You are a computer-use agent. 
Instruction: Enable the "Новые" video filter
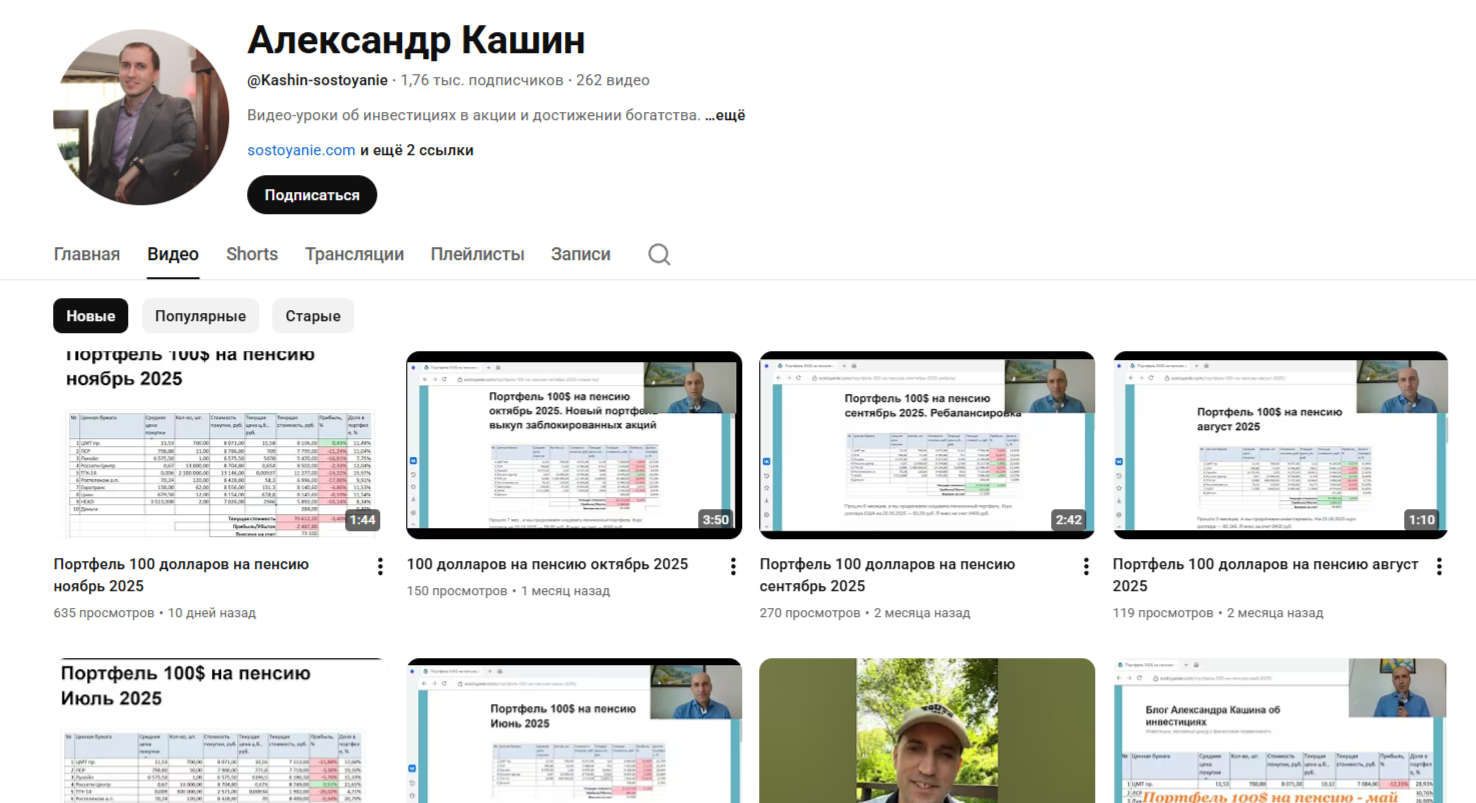coord(90,315)
